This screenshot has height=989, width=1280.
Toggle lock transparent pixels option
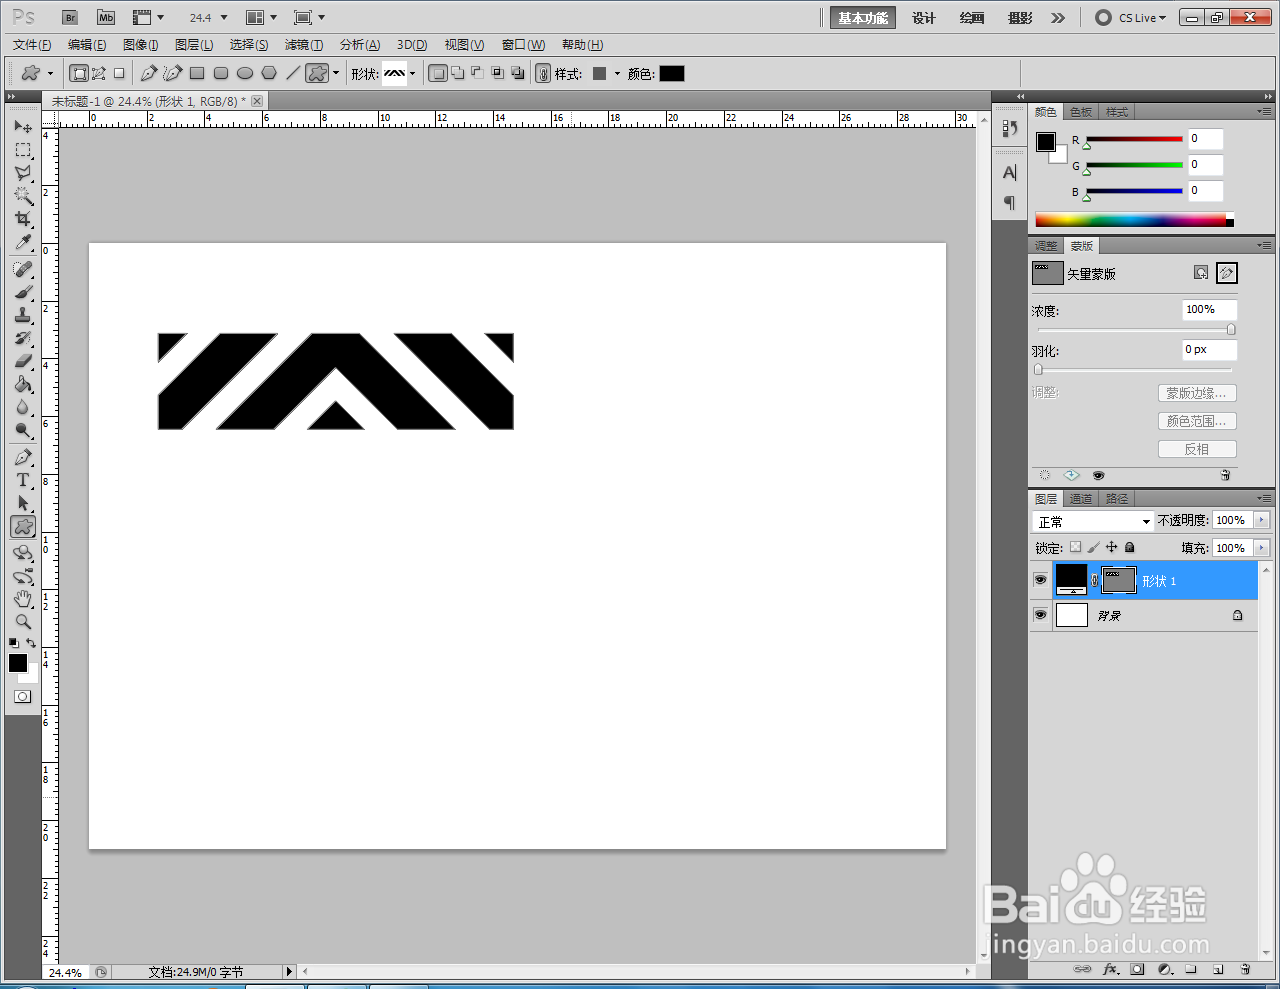point(1075,547)
